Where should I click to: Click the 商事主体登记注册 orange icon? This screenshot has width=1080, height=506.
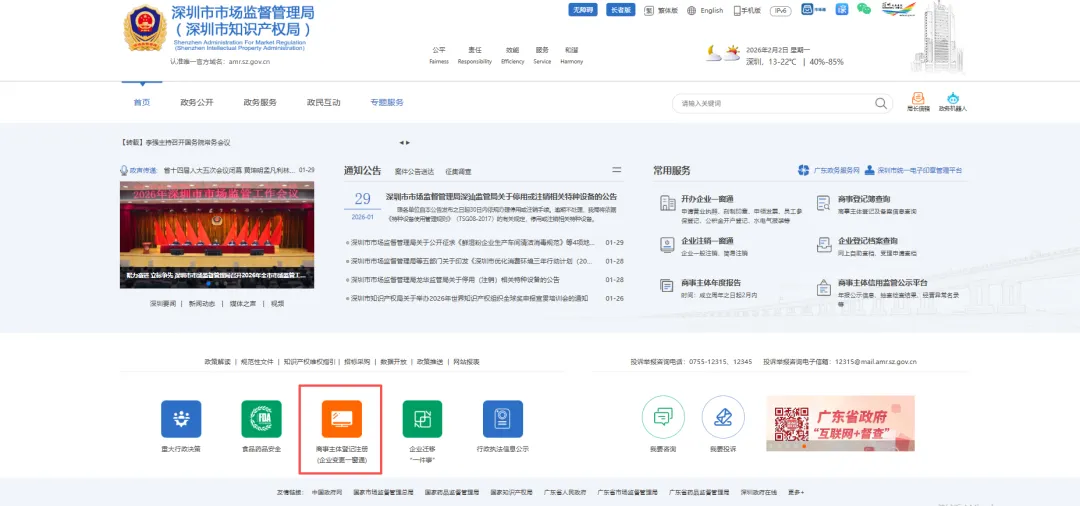tap(342, 419)
